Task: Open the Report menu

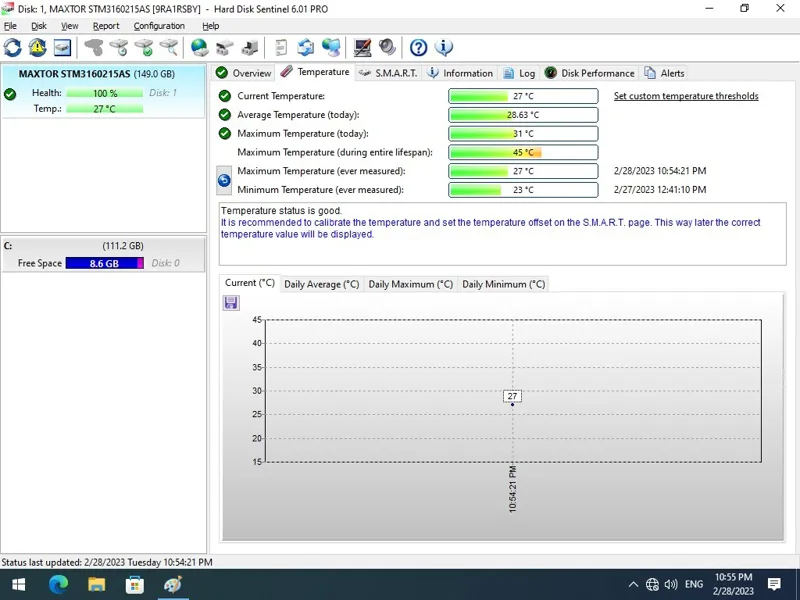Action: 106,26
